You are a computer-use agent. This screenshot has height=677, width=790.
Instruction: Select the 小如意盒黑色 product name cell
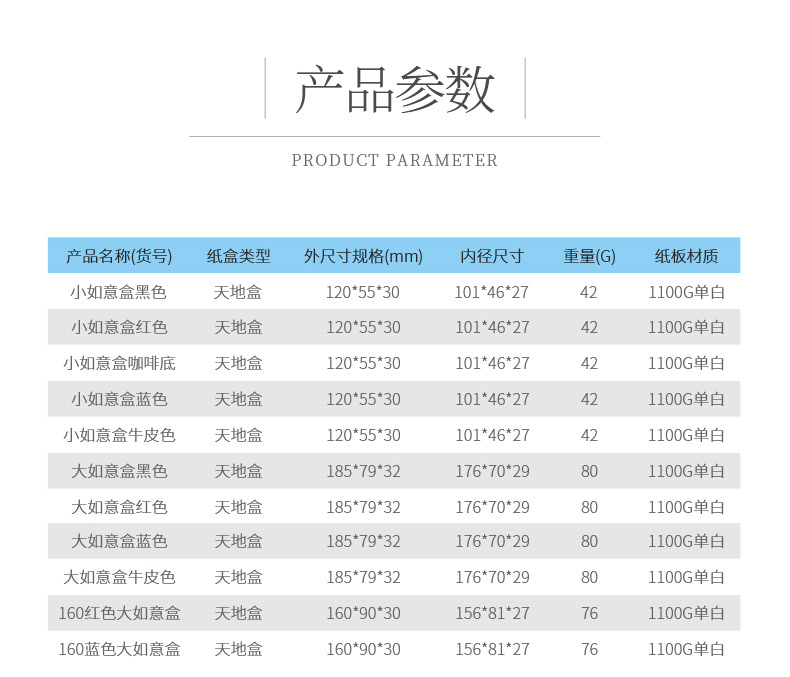[x=119, y=292]
